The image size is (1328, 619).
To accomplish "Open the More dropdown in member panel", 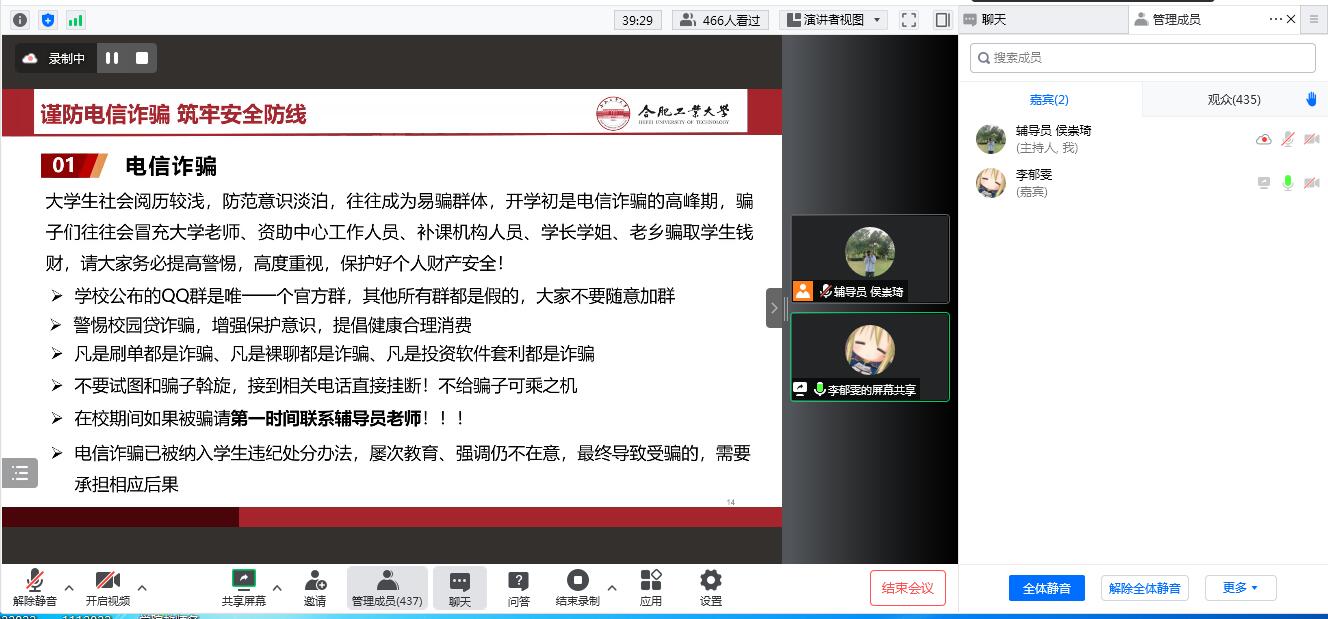I will tap(1240, 588).
